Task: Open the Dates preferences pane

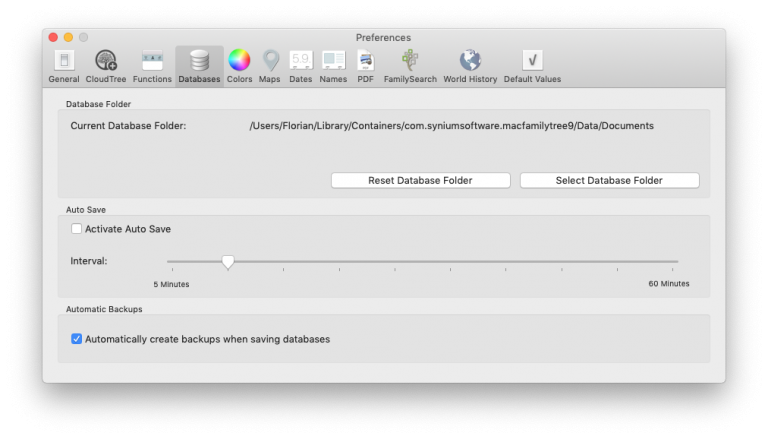Action: pos(301,67)
